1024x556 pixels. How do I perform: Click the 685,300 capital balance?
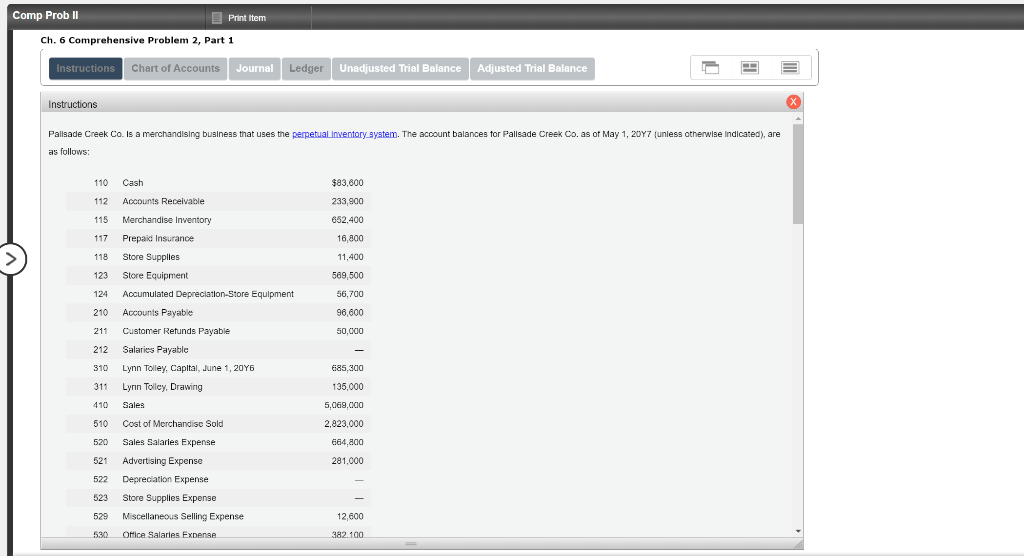click(x=347, y=368)
